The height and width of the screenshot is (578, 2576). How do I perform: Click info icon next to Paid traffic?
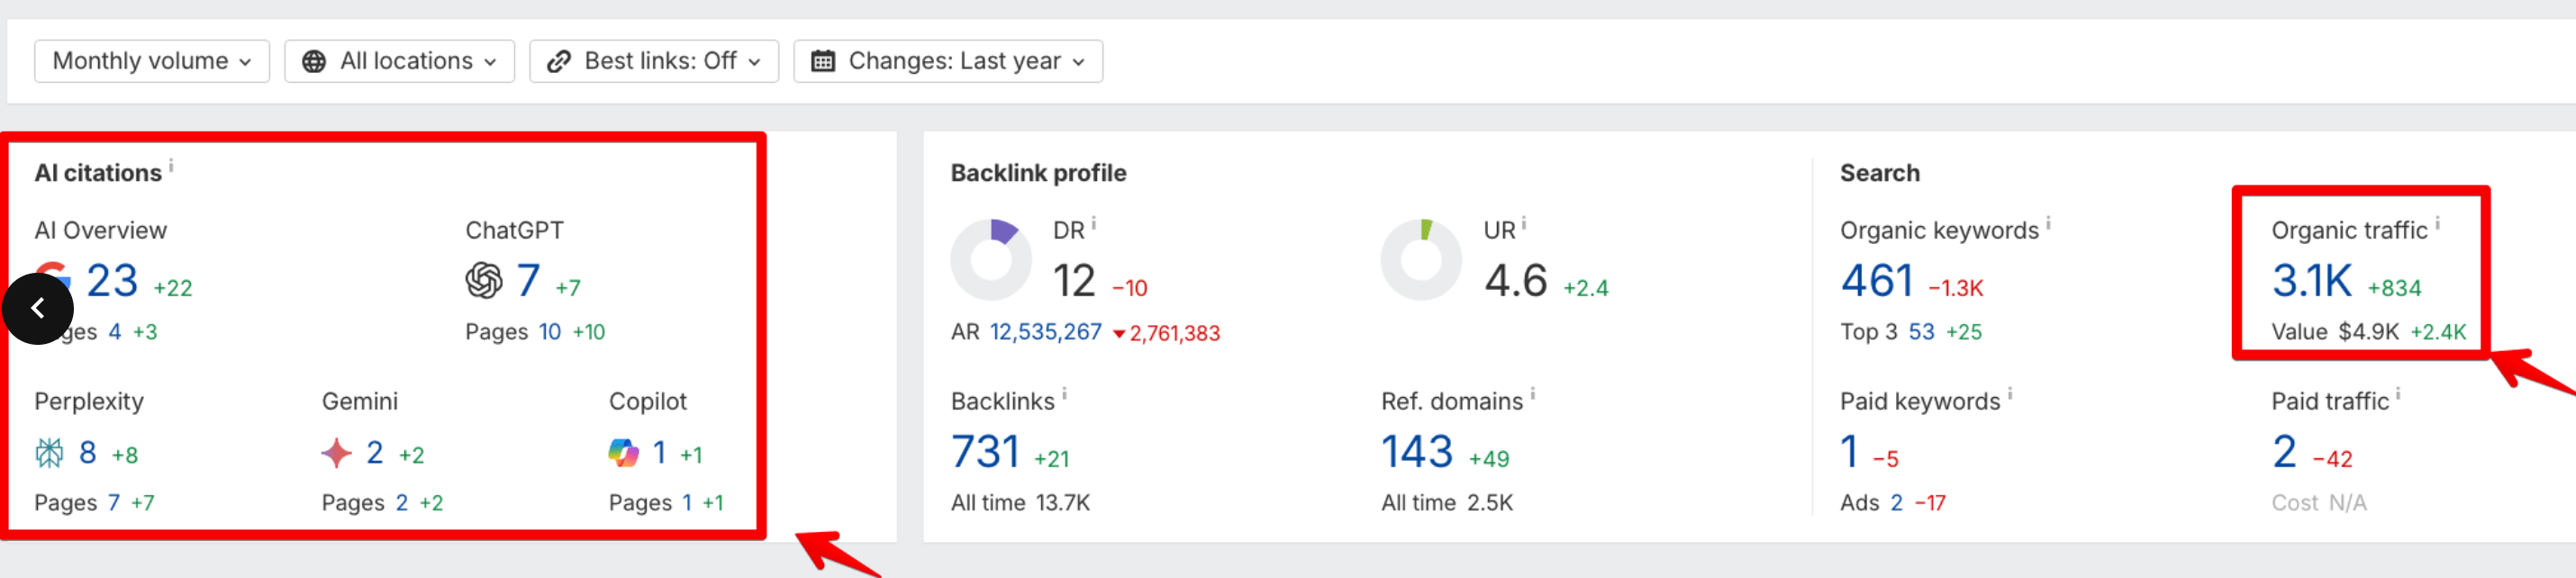[x=2398, y=395]
